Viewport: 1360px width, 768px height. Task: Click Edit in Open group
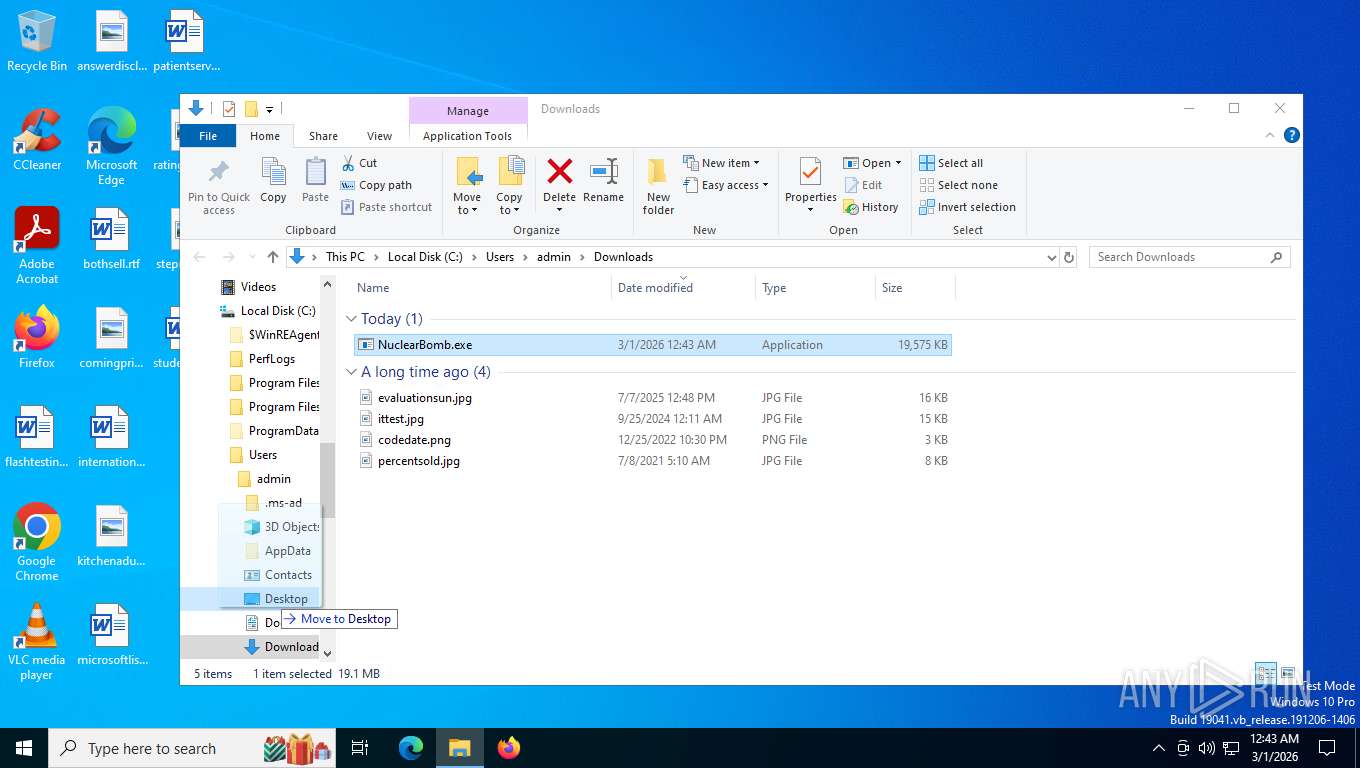click(x=864, y=185)
